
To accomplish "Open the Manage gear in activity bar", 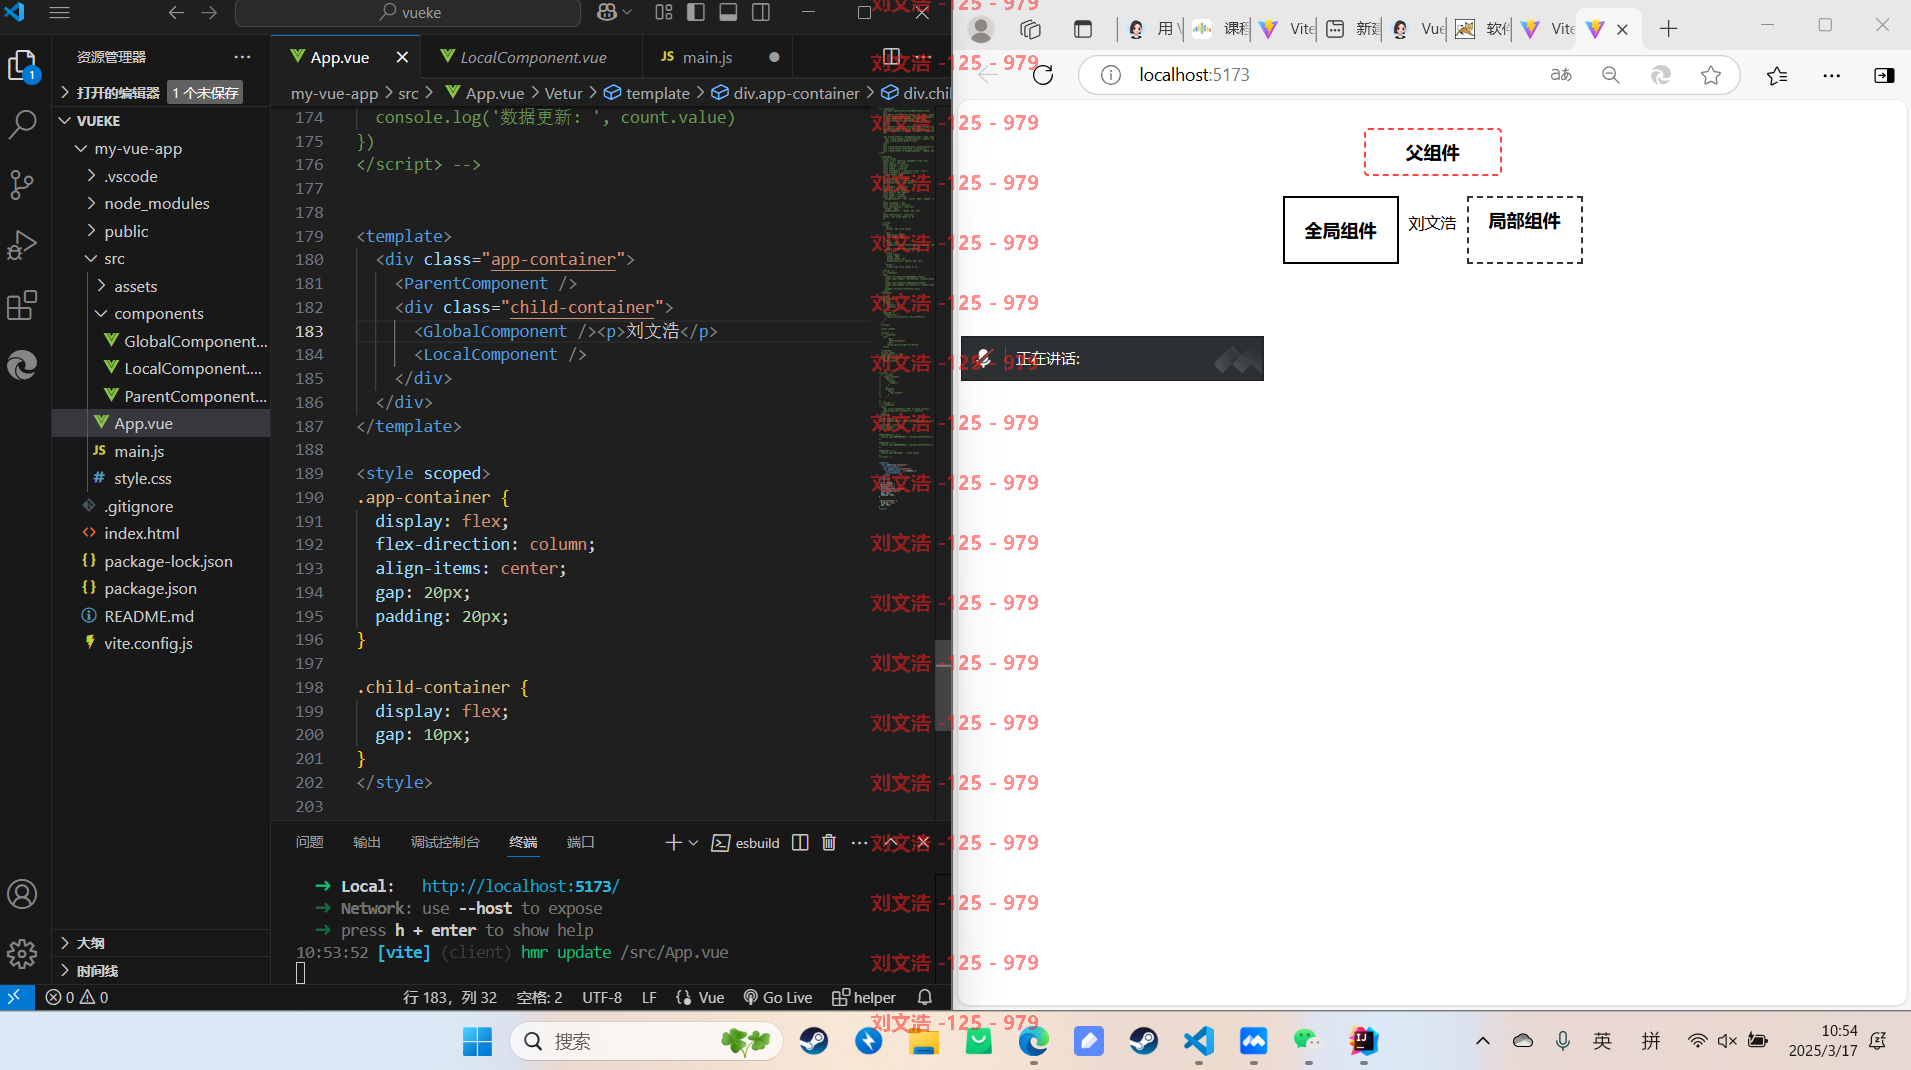I will pyautogui.click(x=22, y=953).
